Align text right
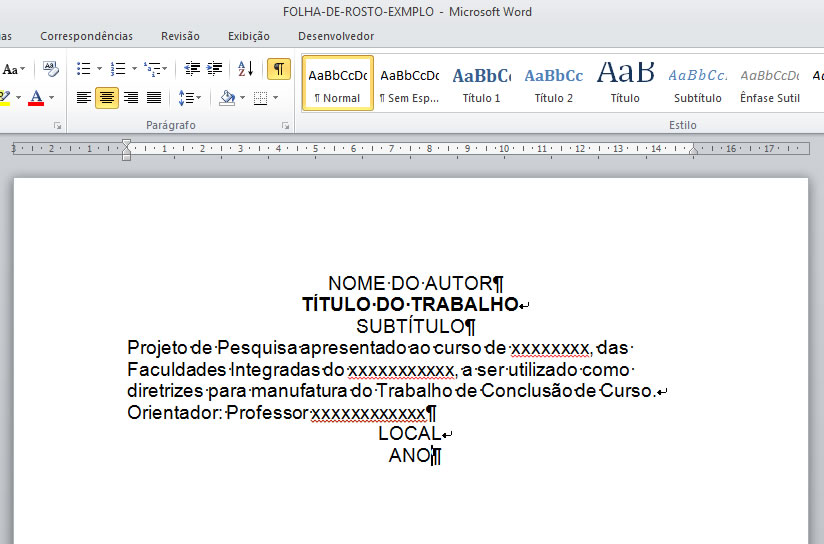This screenshot has width=824, height=544. tap(130, 98)
